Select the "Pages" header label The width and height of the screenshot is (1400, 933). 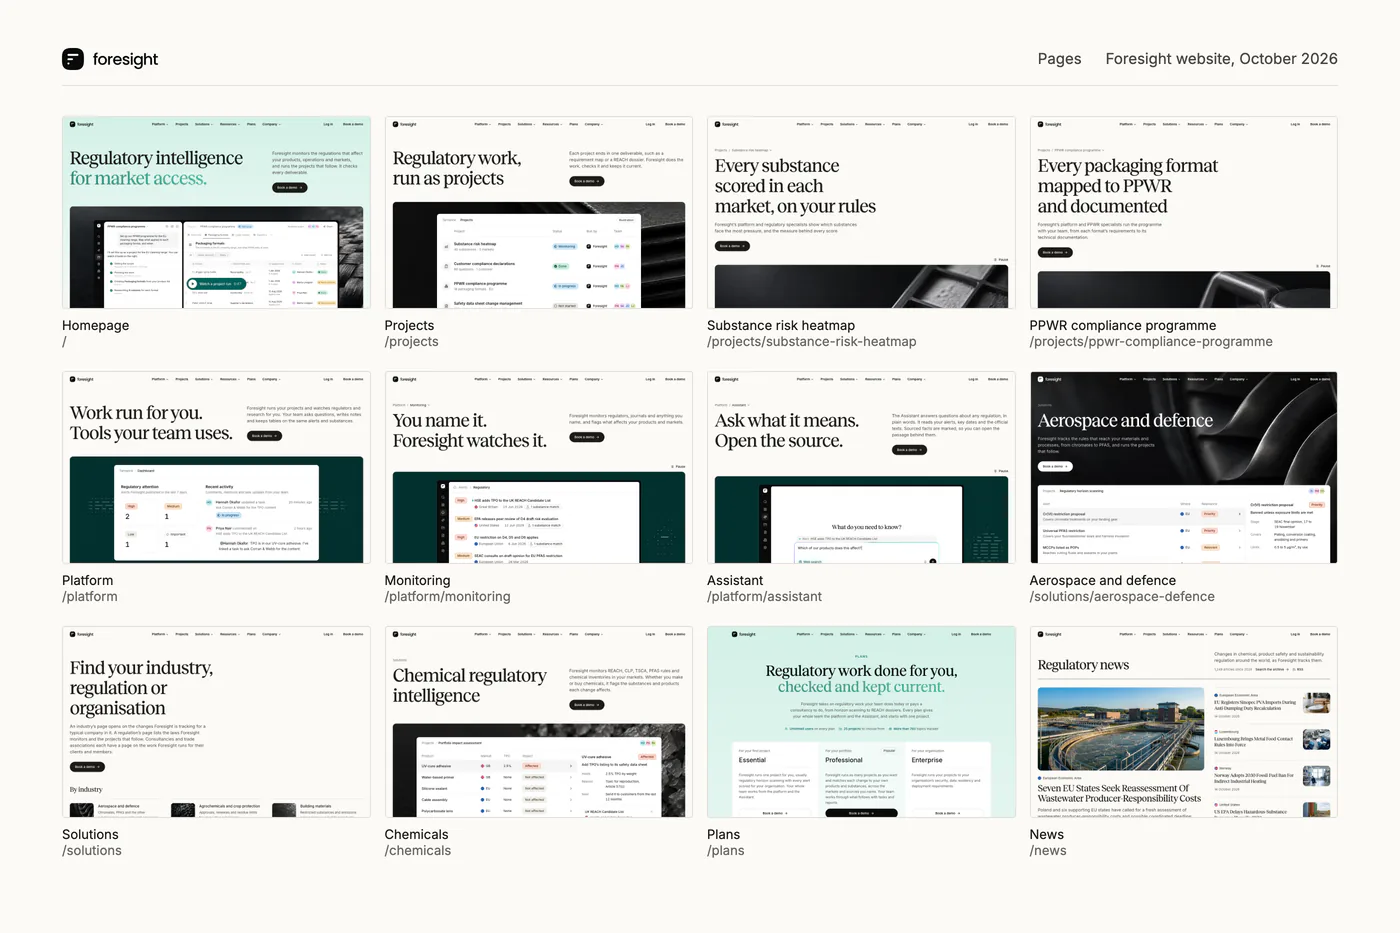[x=1059, y=59]
